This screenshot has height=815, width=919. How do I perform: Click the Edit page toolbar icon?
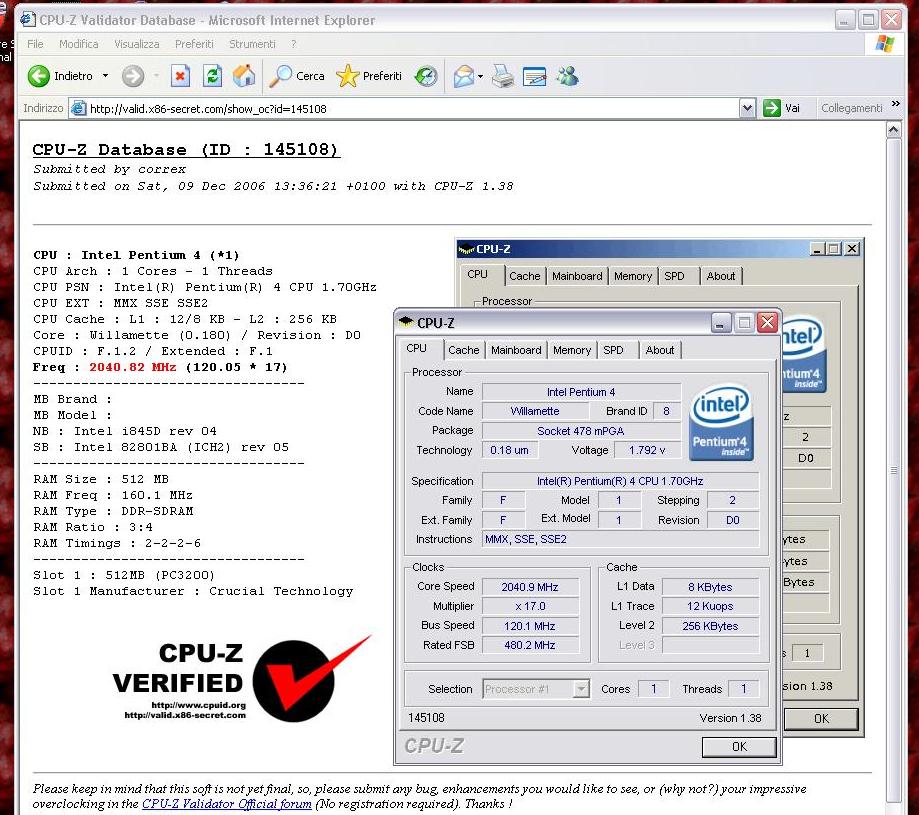pos(535,76)
